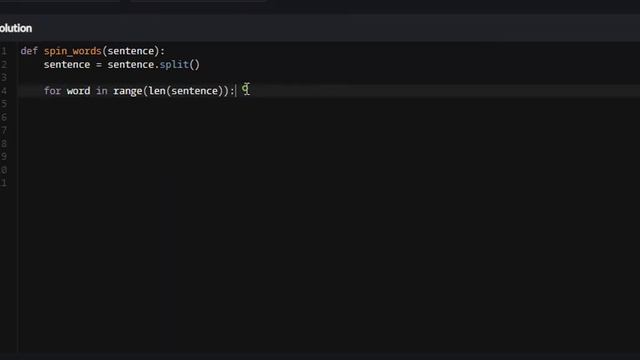Viewport: 640px width, 360px height.
Task: Click the 'sentence' variable assigned on line 2
Action: coord(67,64)
